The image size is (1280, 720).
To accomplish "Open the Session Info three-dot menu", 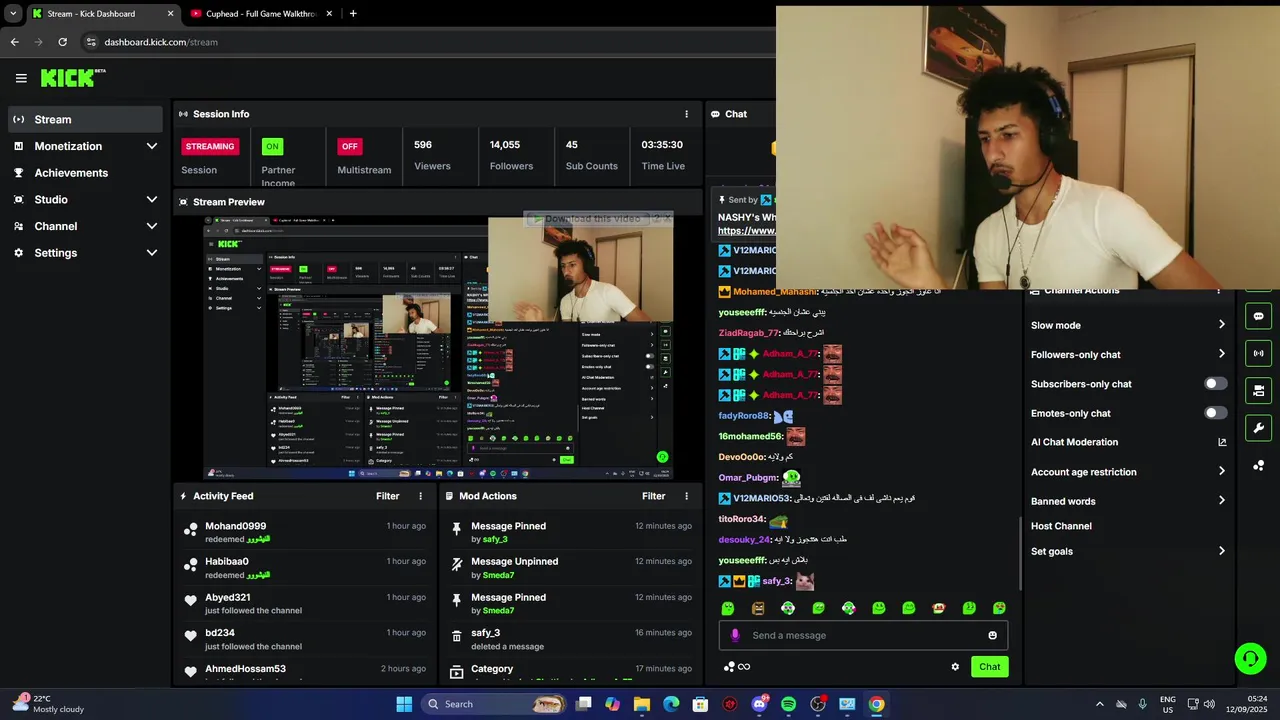I will tap(686, 114).
